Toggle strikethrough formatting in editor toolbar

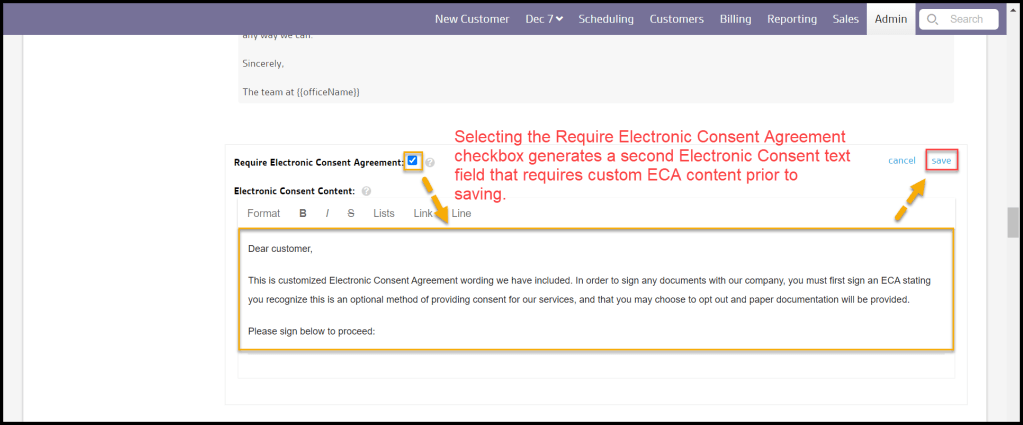[351, 213]
